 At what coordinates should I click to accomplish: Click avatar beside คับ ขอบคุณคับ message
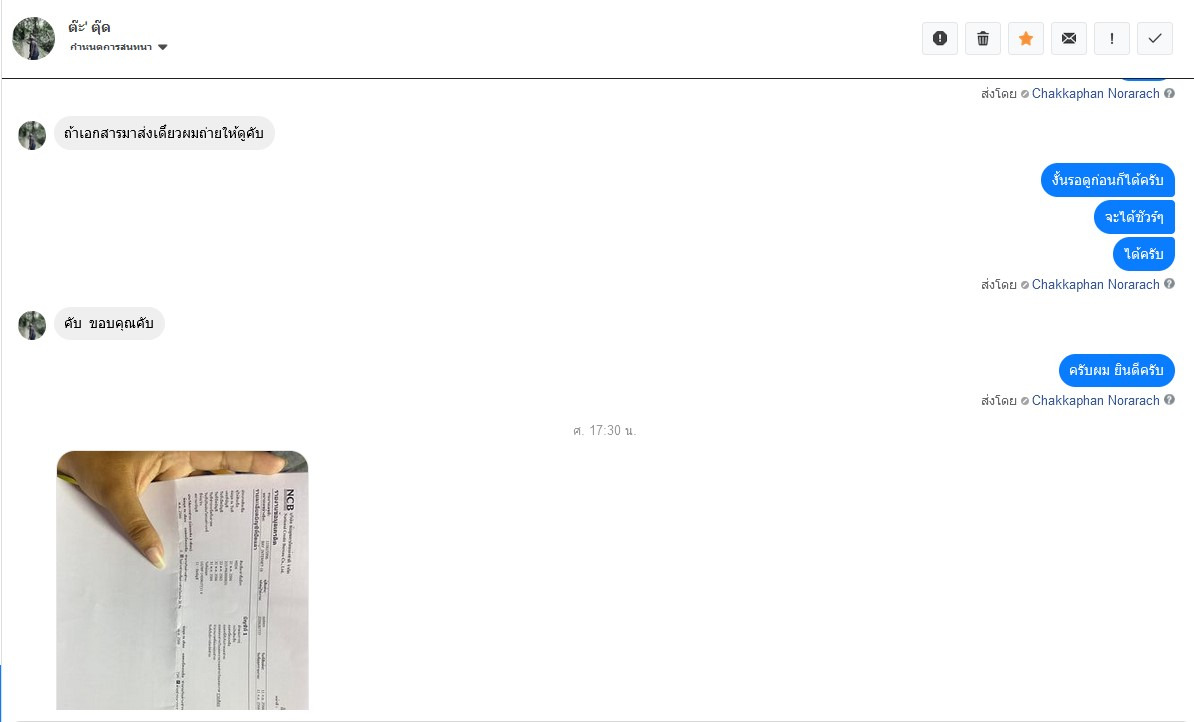32,325
